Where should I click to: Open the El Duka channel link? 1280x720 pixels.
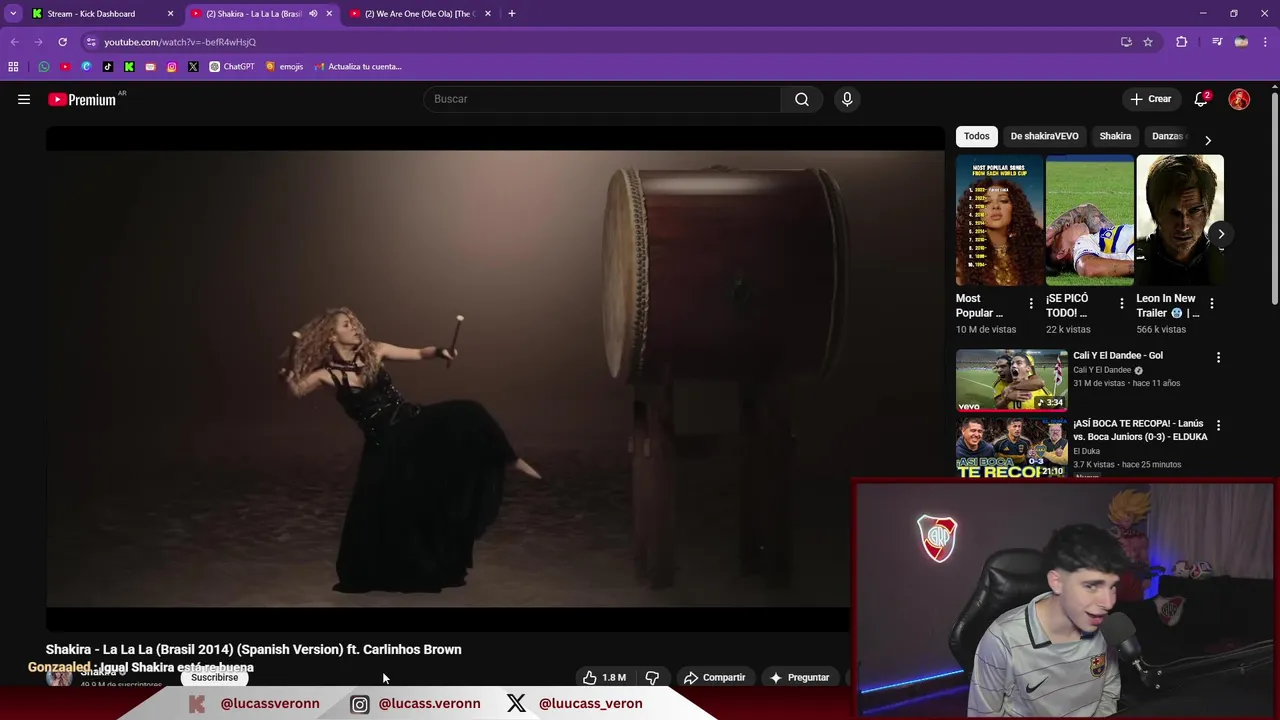1086,451
